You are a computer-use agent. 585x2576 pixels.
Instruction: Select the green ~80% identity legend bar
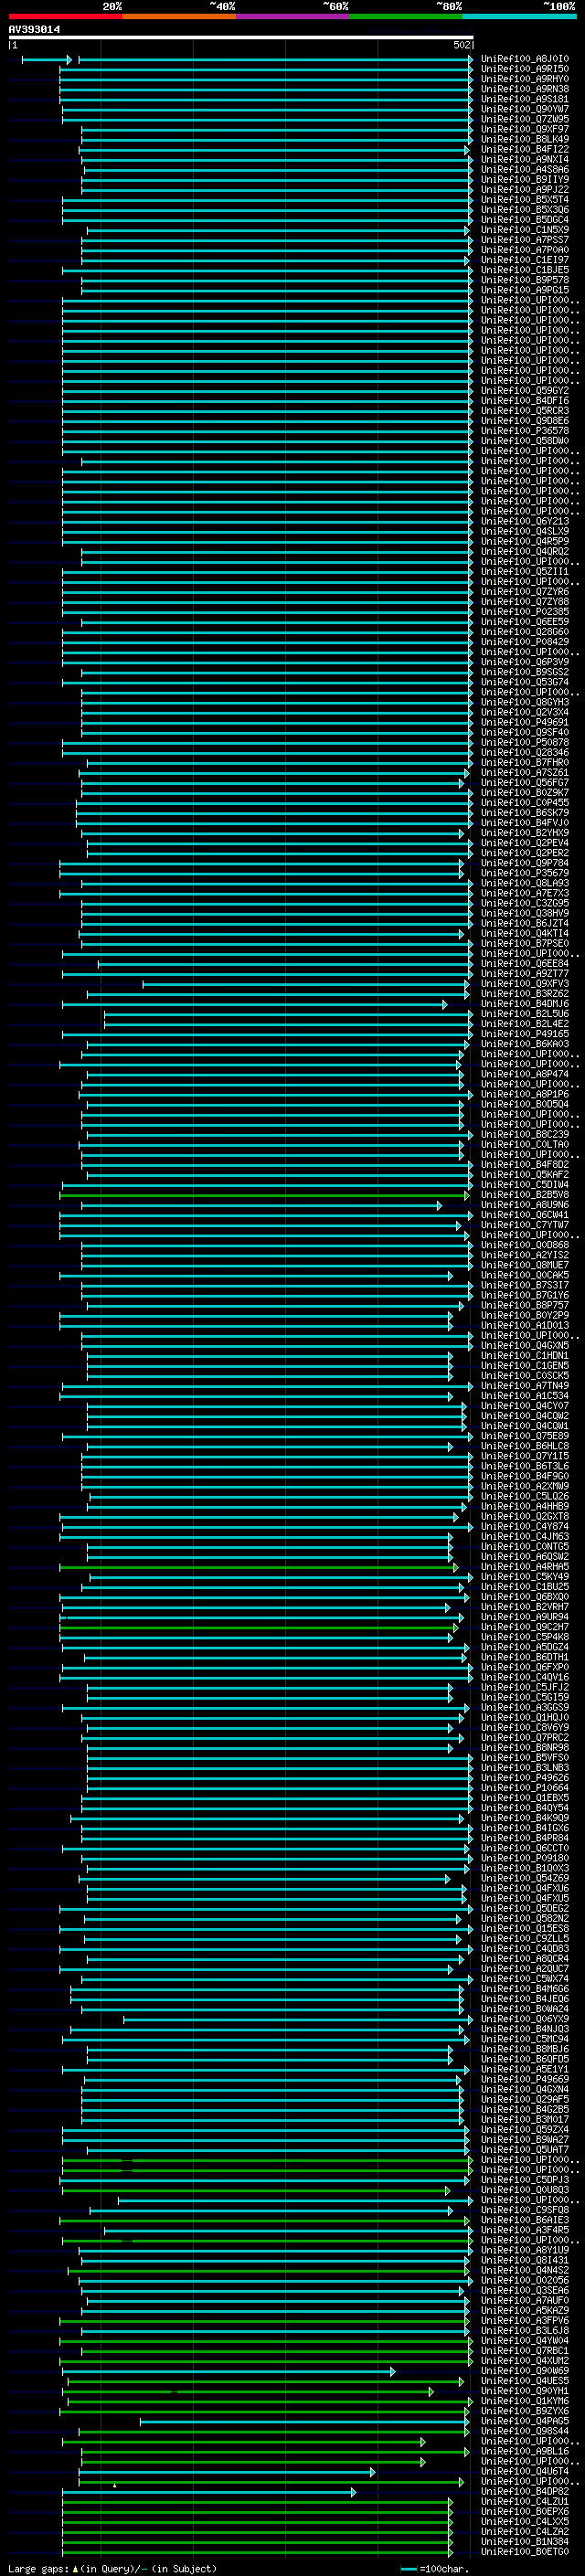pyautogui.click(x=406, y=16)
